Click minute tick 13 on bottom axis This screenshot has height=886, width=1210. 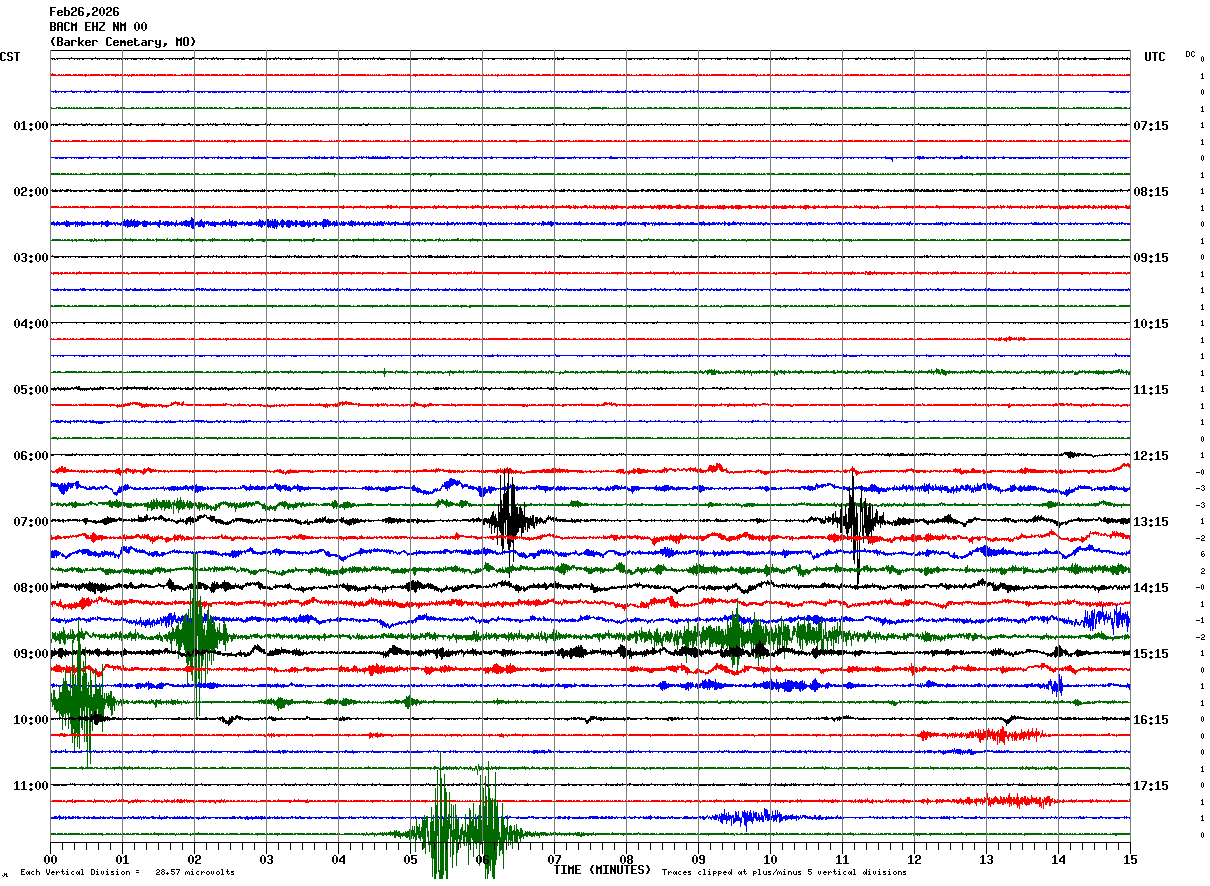coord(986,859)
